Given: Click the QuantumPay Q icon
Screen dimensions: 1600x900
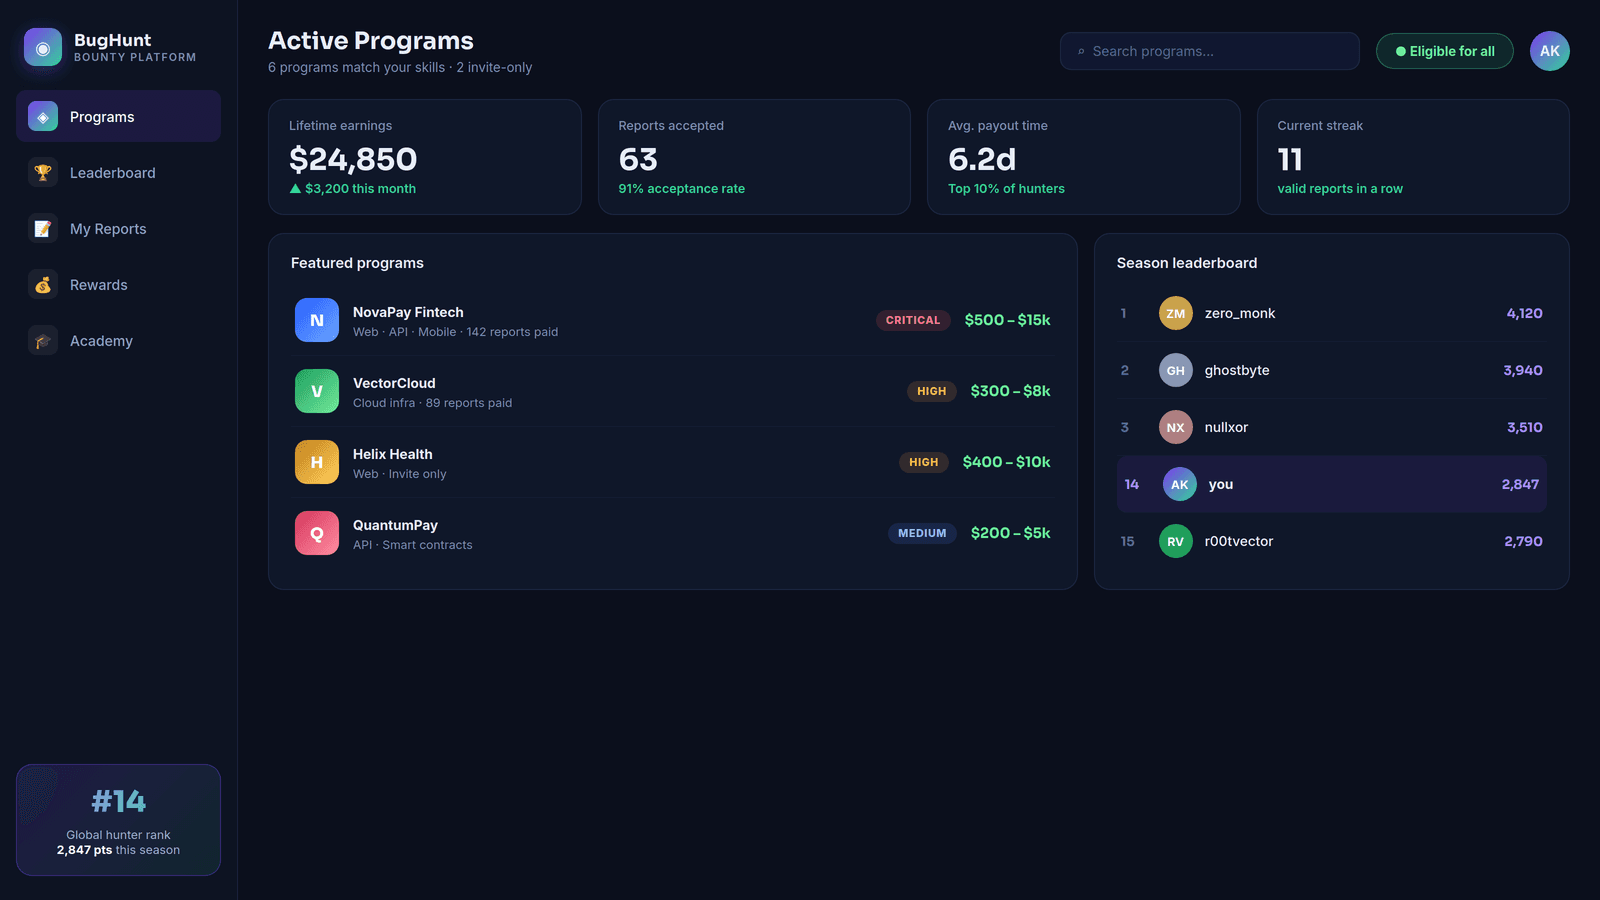Looking at the screenshot, I should point(317,533).
